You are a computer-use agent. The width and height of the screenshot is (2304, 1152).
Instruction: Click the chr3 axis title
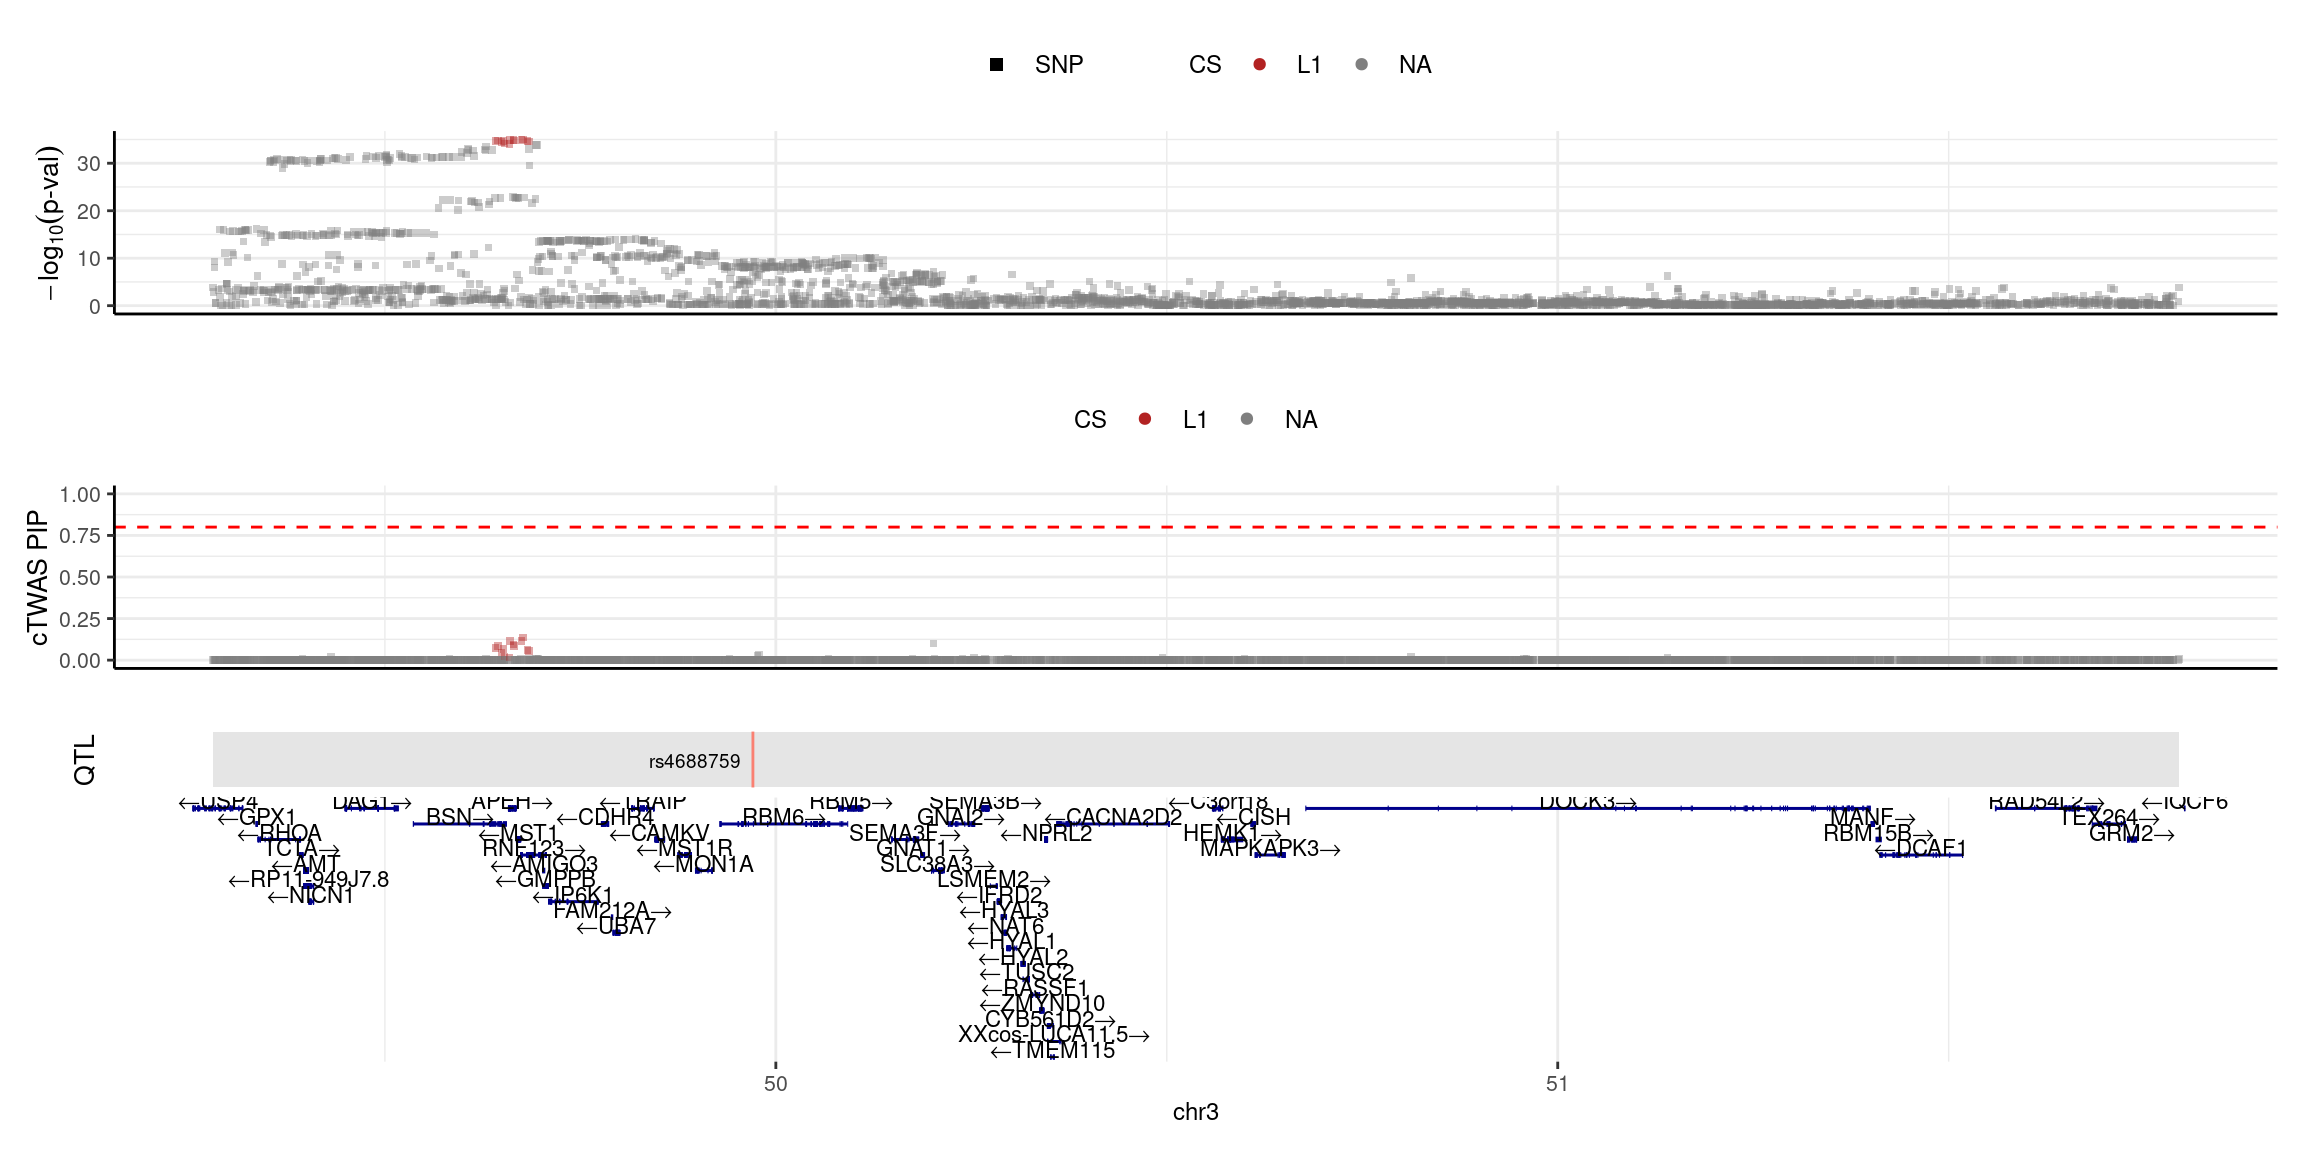(1195, 1112)
